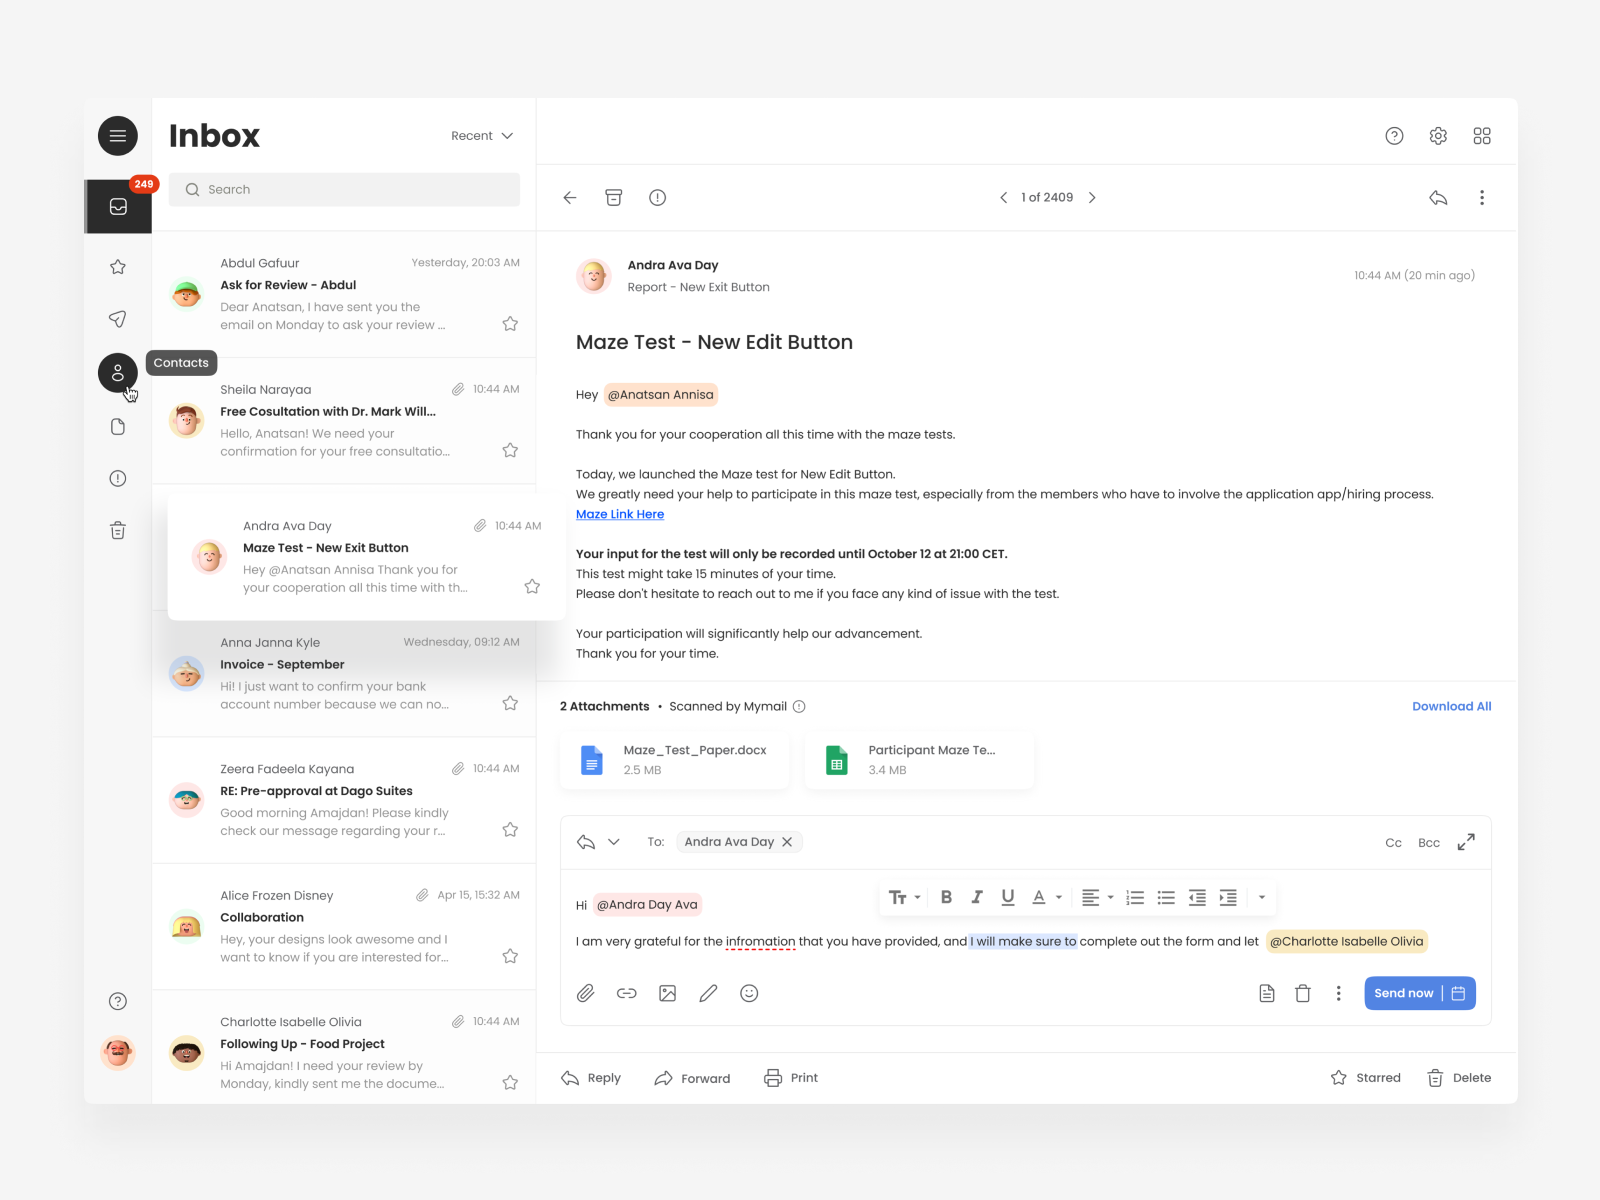Open the Trash folder in the sidebar
1600x1200 pixels.
point(118,530)
